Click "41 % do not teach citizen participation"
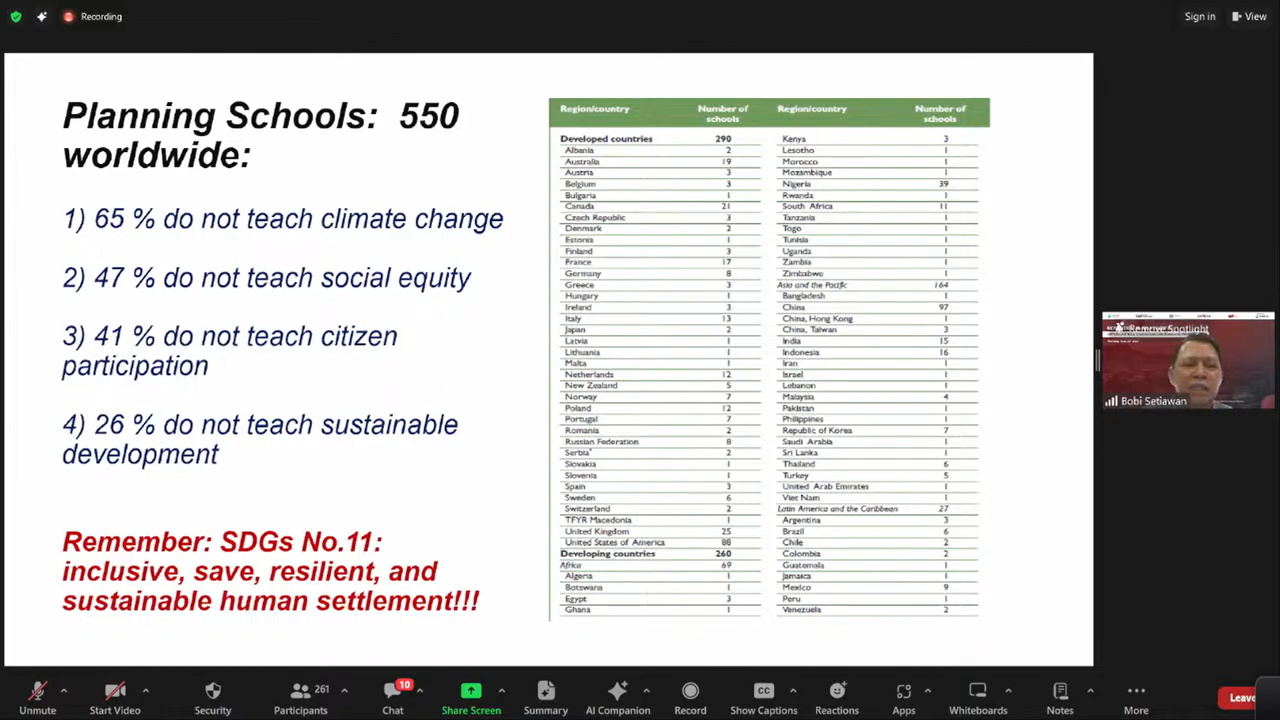The height and width of the screenshot is (720, 1280). (230, 351)
